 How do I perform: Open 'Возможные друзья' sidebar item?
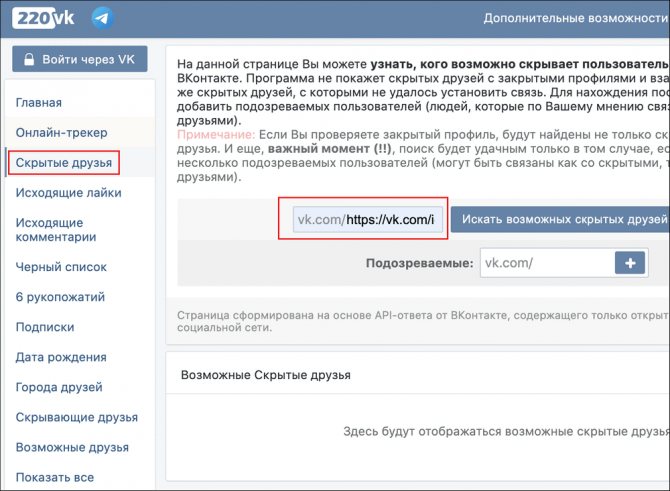tap(72, 447)
